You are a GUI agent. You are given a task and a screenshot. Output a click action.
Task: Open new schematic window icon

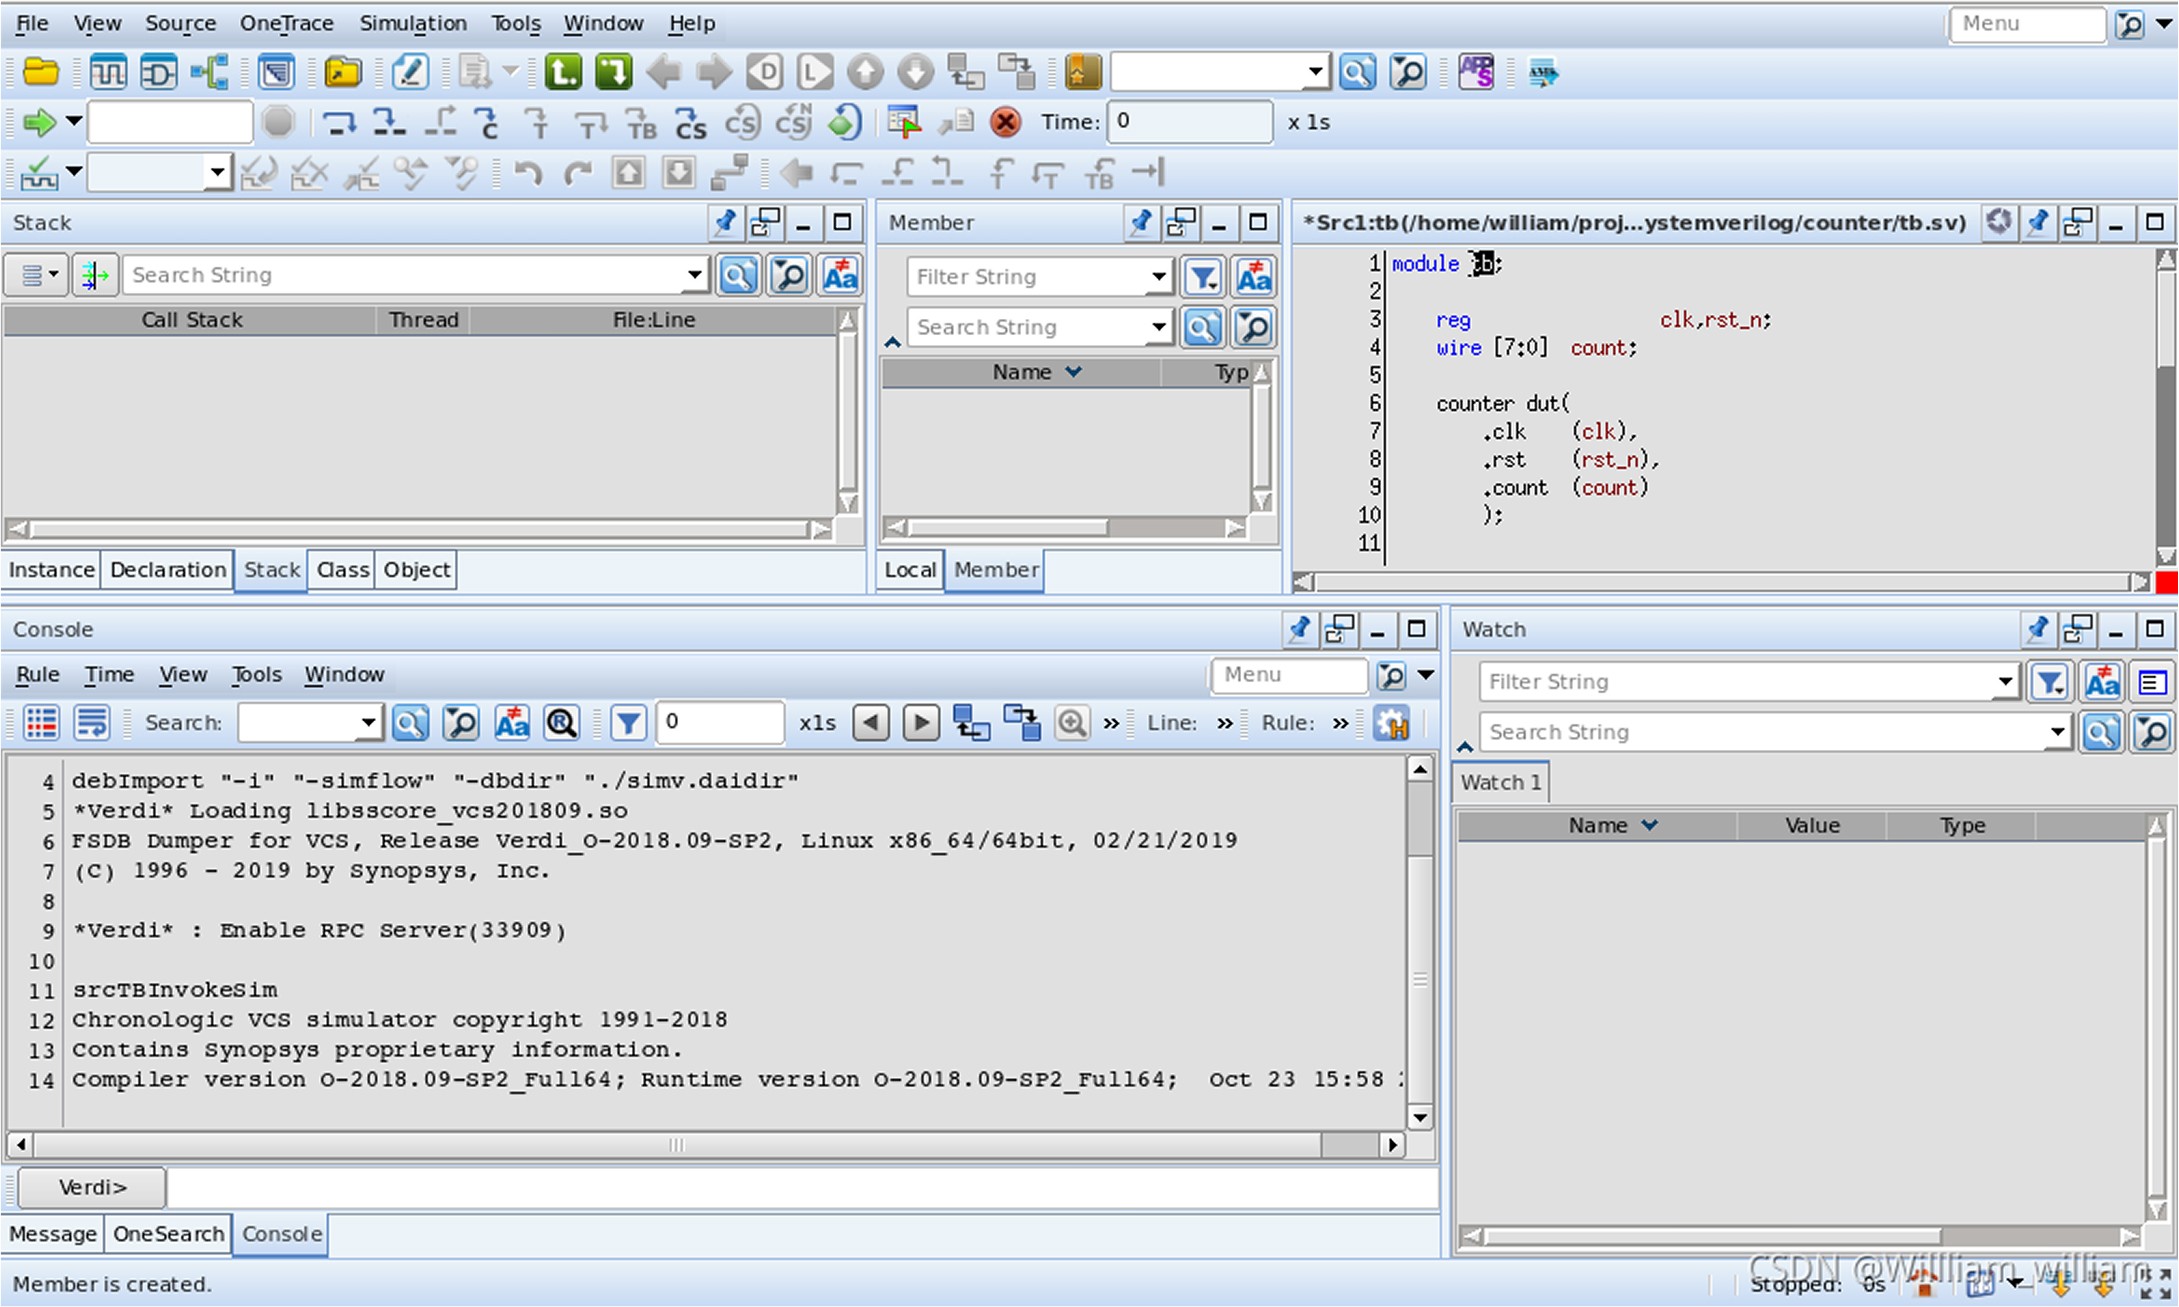[158, 72]
